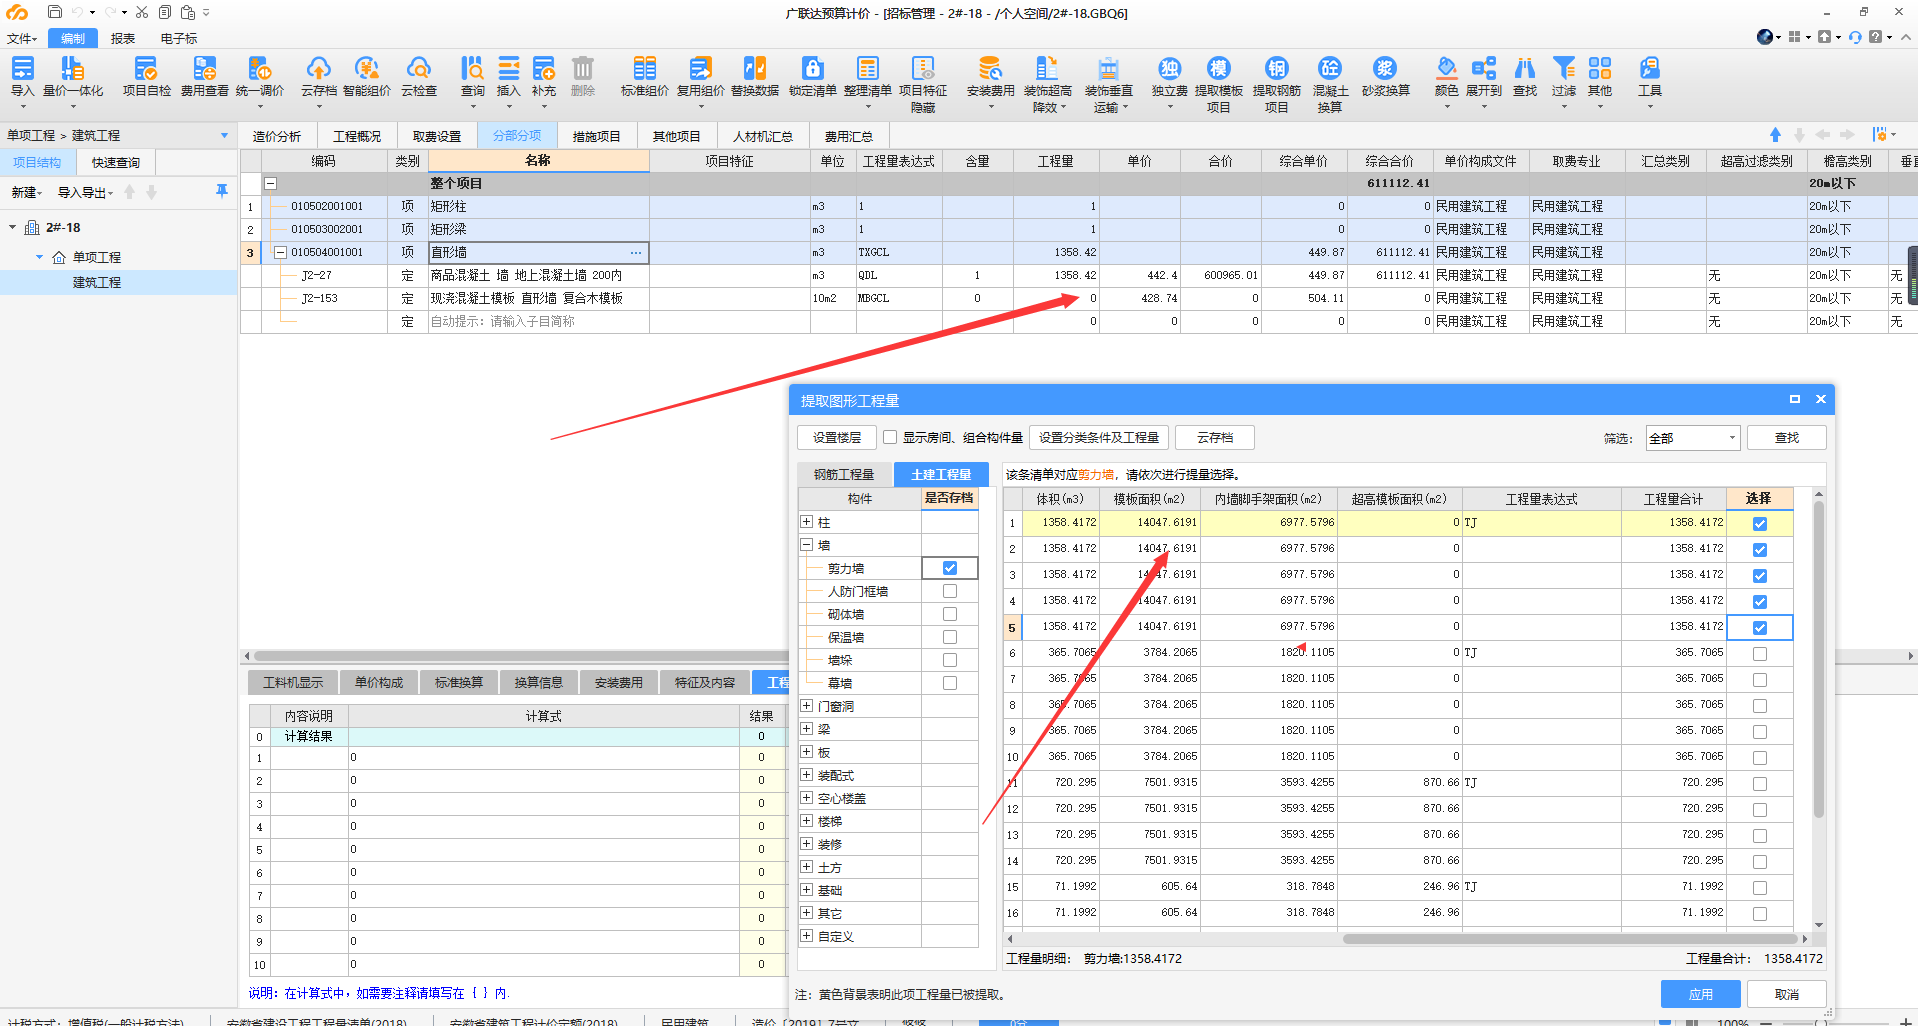Open the 量价一体化 tool

point(73,77)
